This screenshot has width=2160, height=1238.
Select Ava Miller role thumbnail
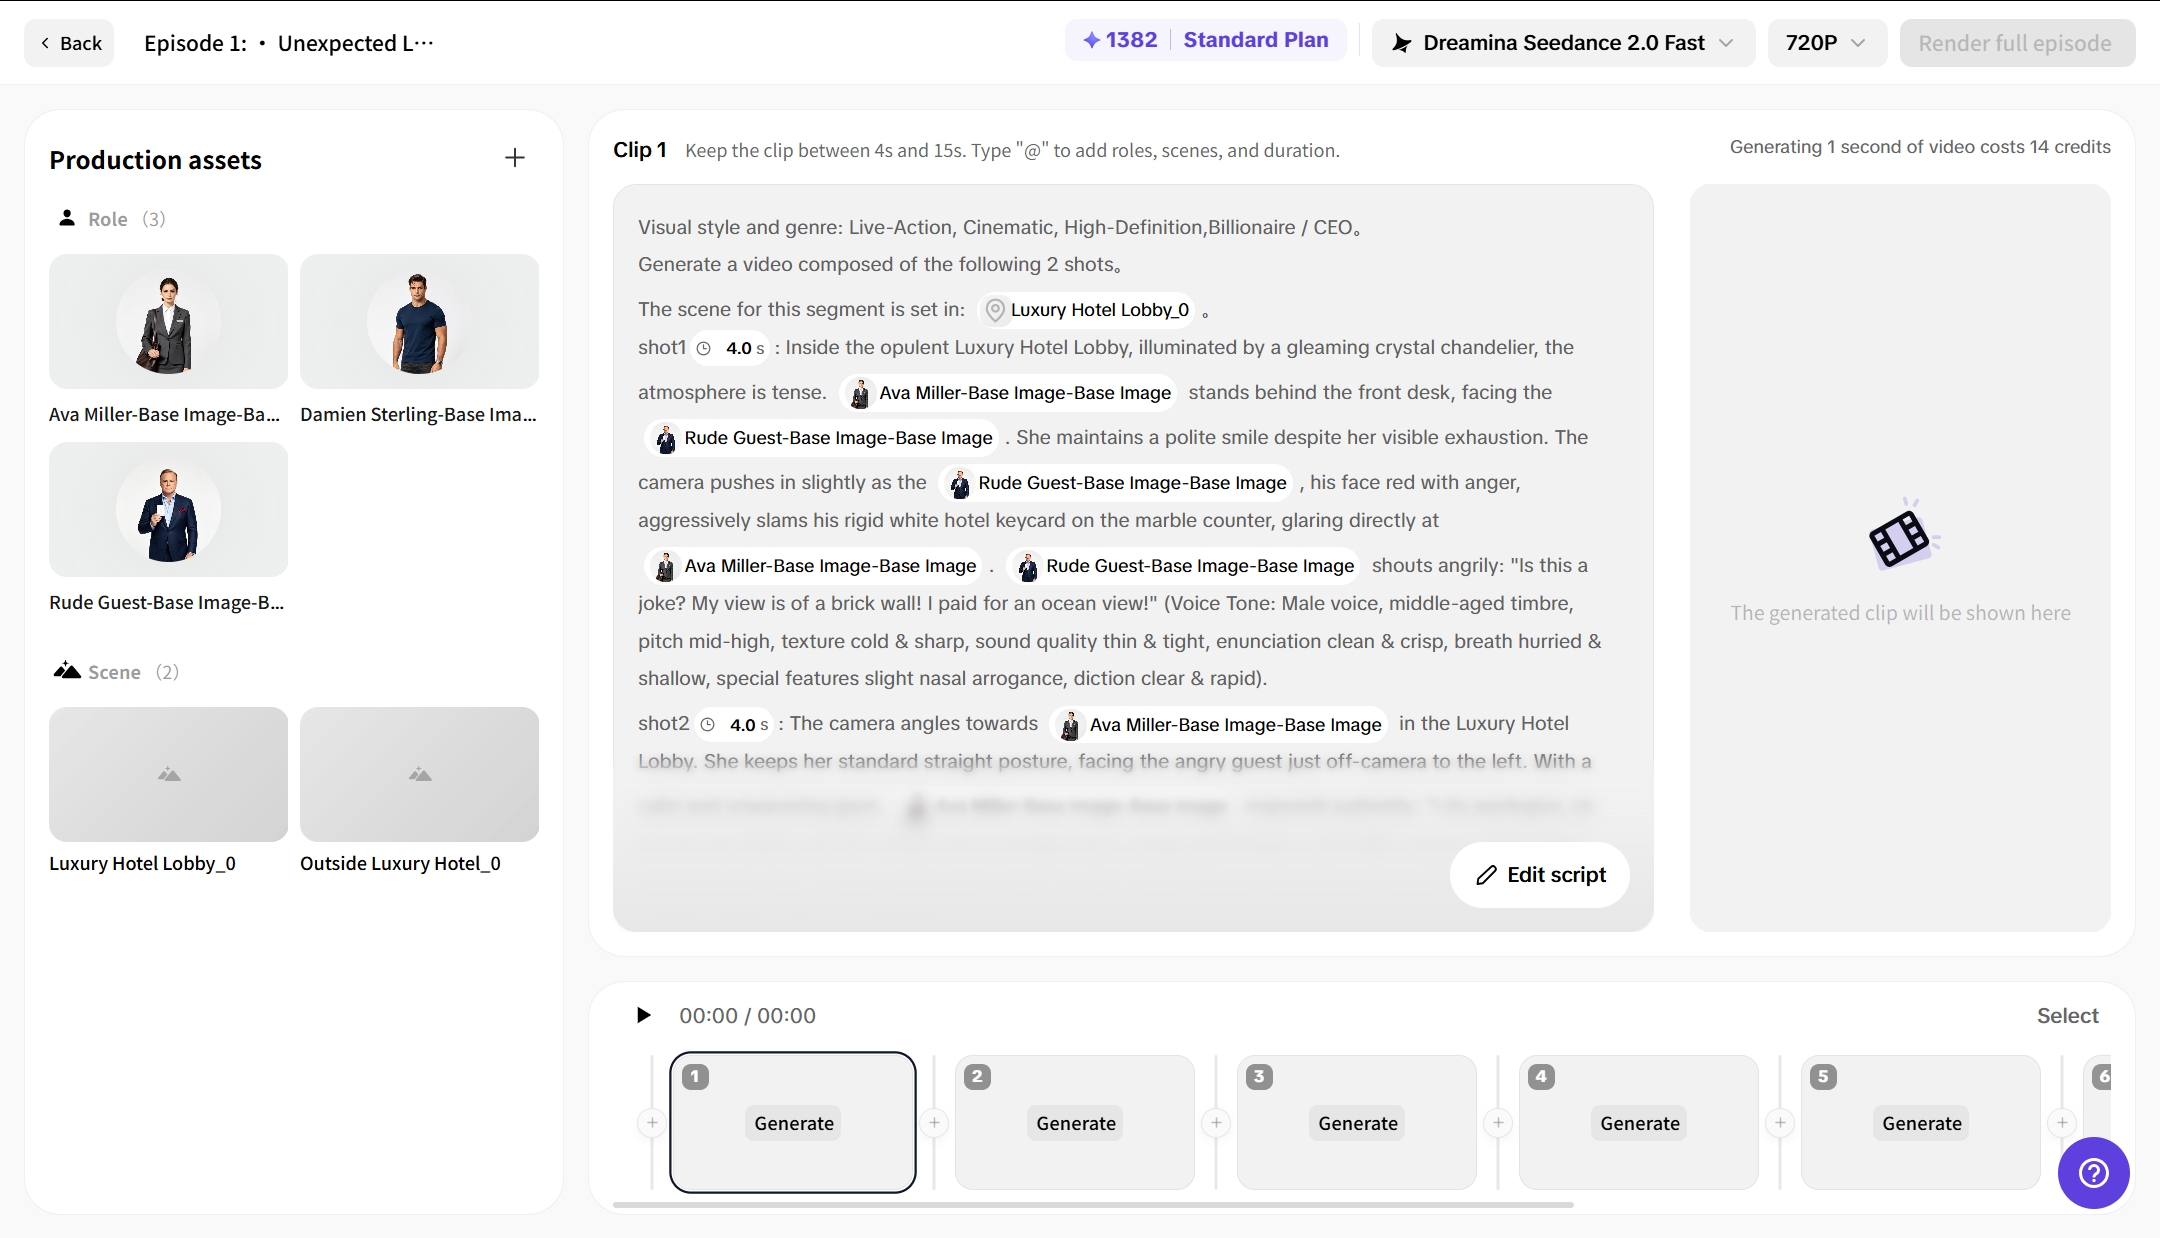coord(168,321)
